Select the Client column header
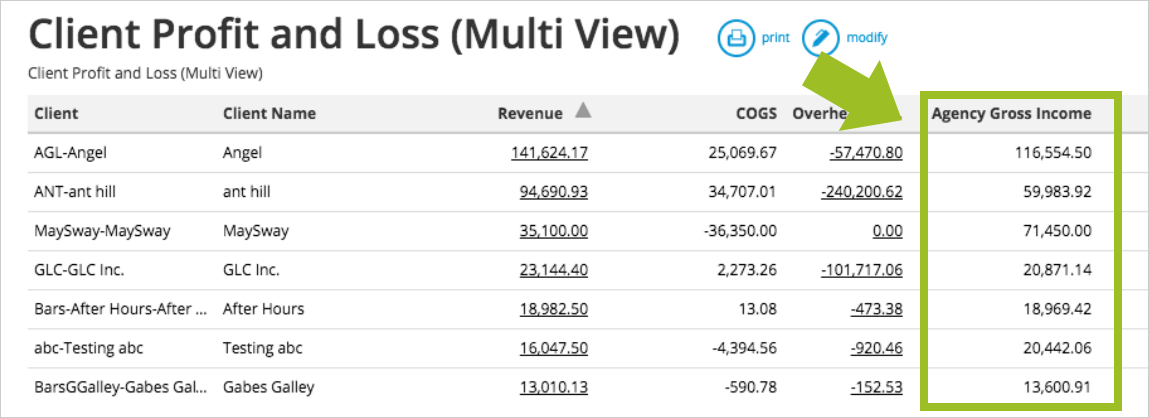This screenshot has height=418, width=1149. 56,113
